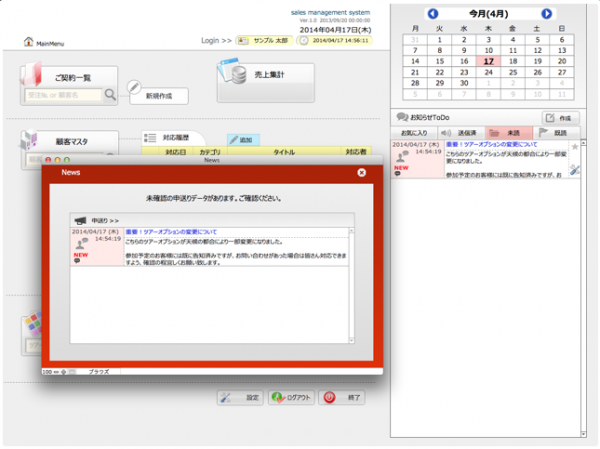Screen dimensions: 600x449
Task: Click the yellow News window minimize dot
Action: click(57, 160)
